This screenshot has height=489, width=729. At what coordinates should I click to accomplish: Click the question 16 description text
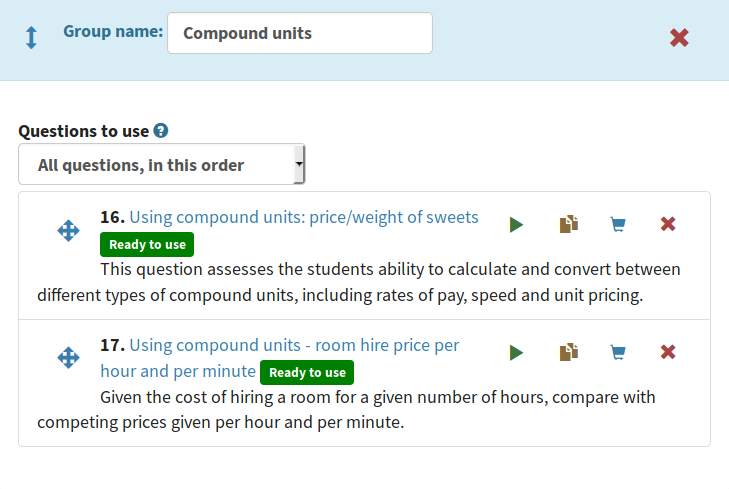[359, 282]
